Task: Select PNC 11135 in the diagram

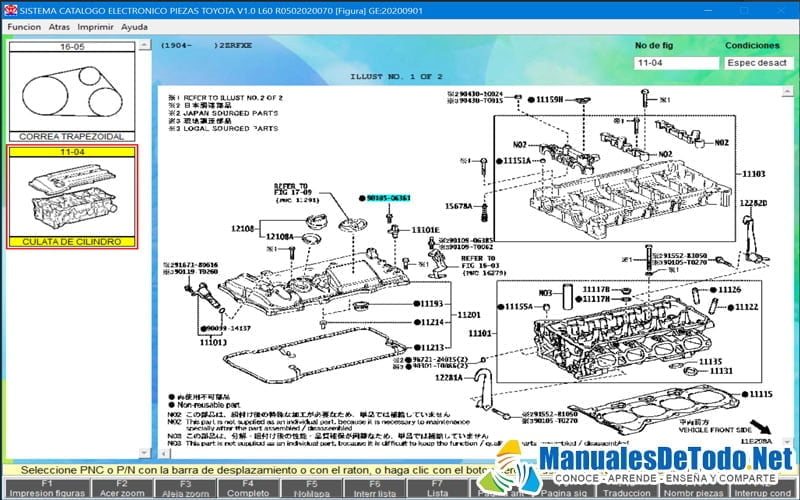Action: [710, 362]
